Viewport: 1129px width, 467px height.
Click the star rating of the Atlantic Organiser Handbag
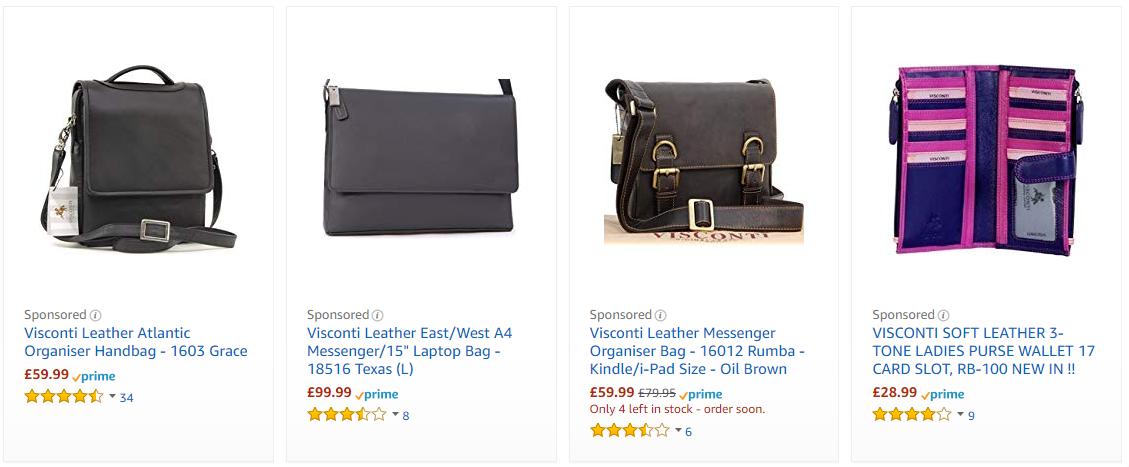click(63, 396)
